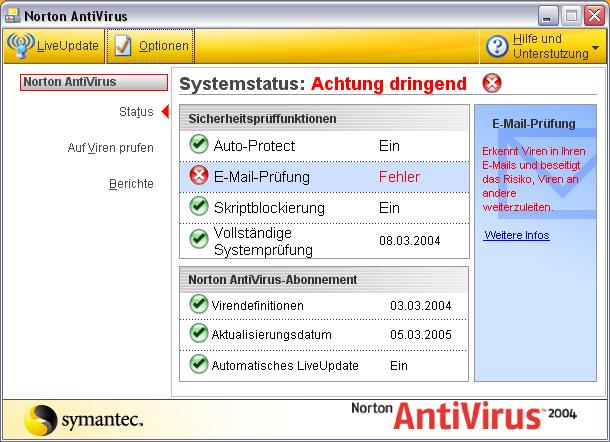
Task: Click the Optionen checklist icon
Action: coord(123,46)
